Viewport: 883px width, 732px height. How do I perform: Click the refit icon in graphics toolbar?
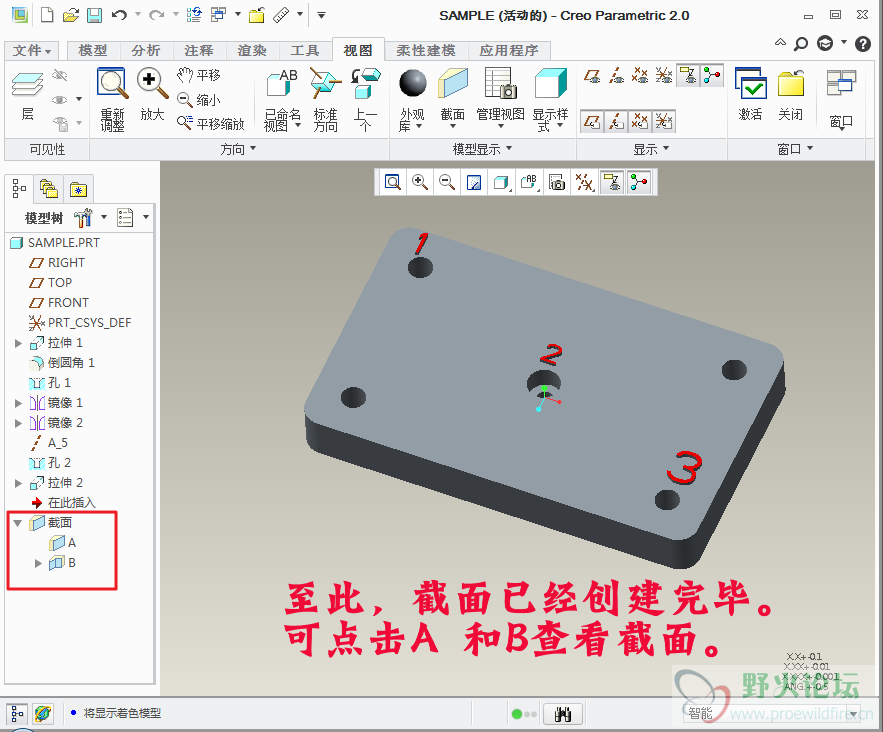tap(393, 182)
